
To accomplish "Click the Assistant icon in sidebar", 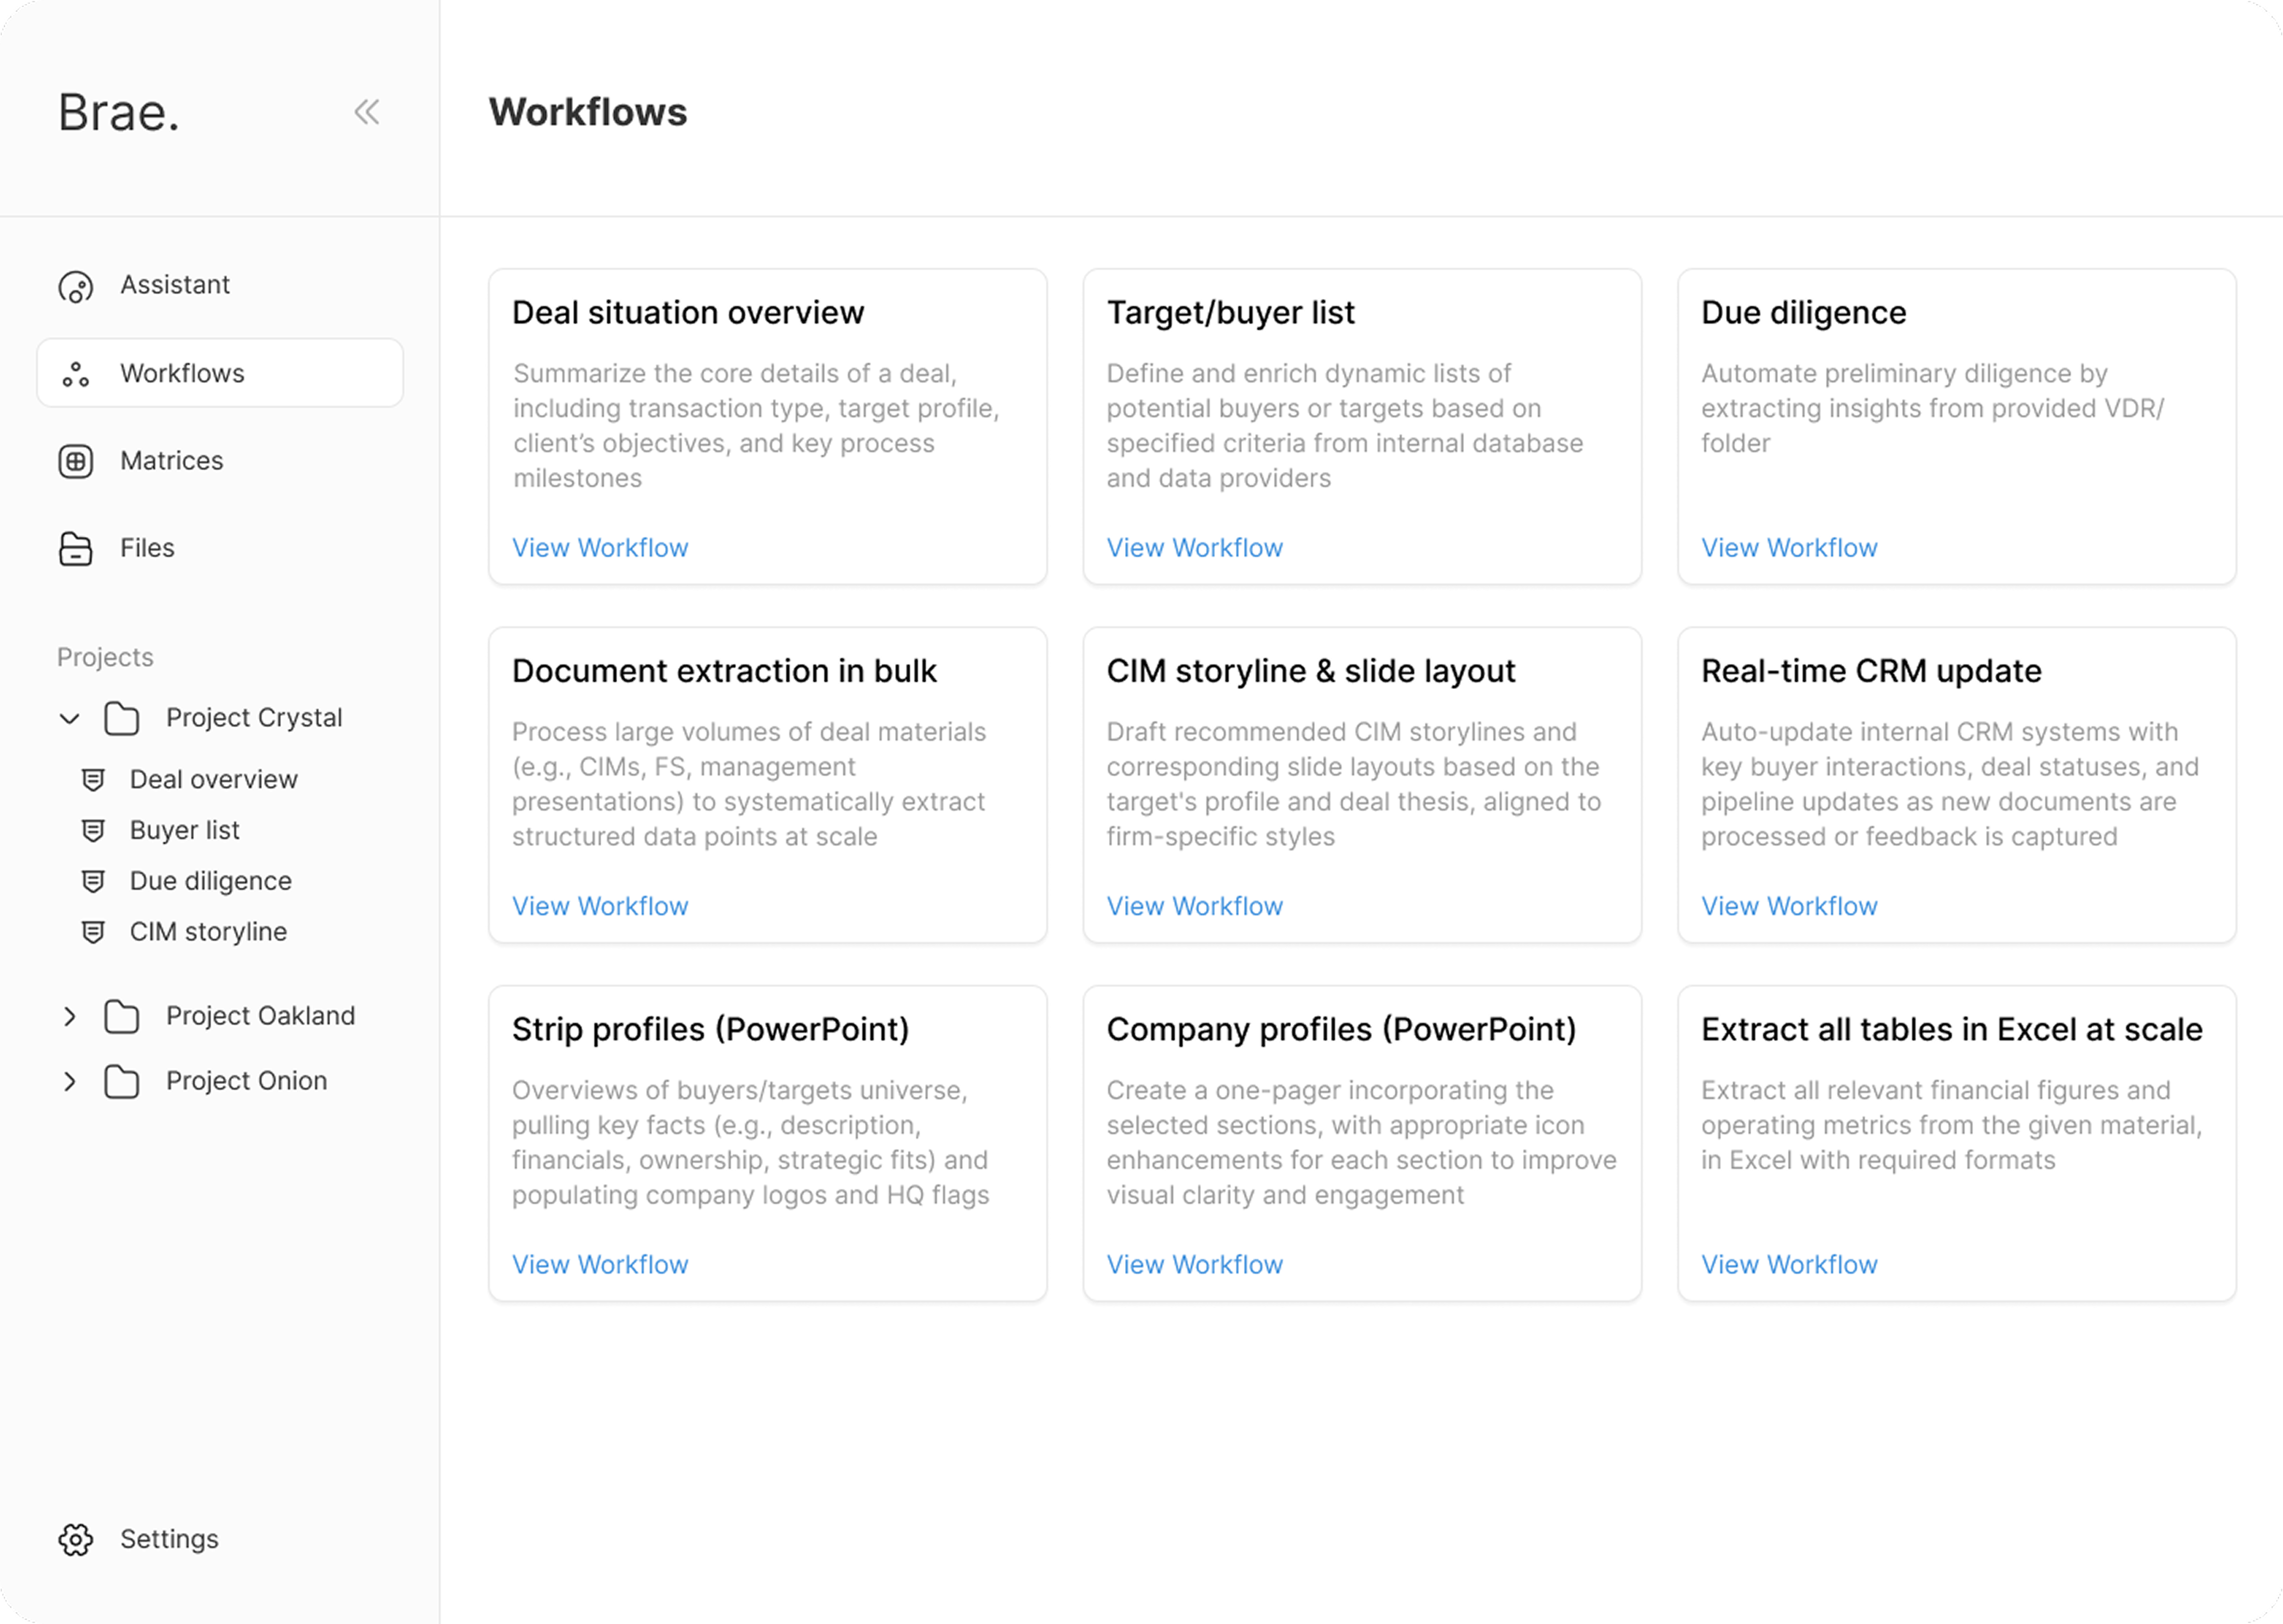I will click(76, 287).
